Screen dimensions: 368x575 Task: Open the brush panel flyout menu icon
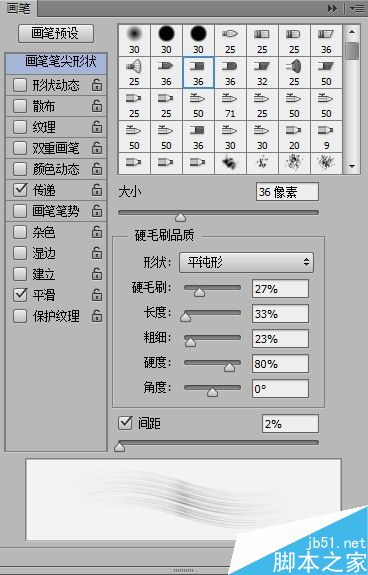pyautogui.click(x=357, y=8)
